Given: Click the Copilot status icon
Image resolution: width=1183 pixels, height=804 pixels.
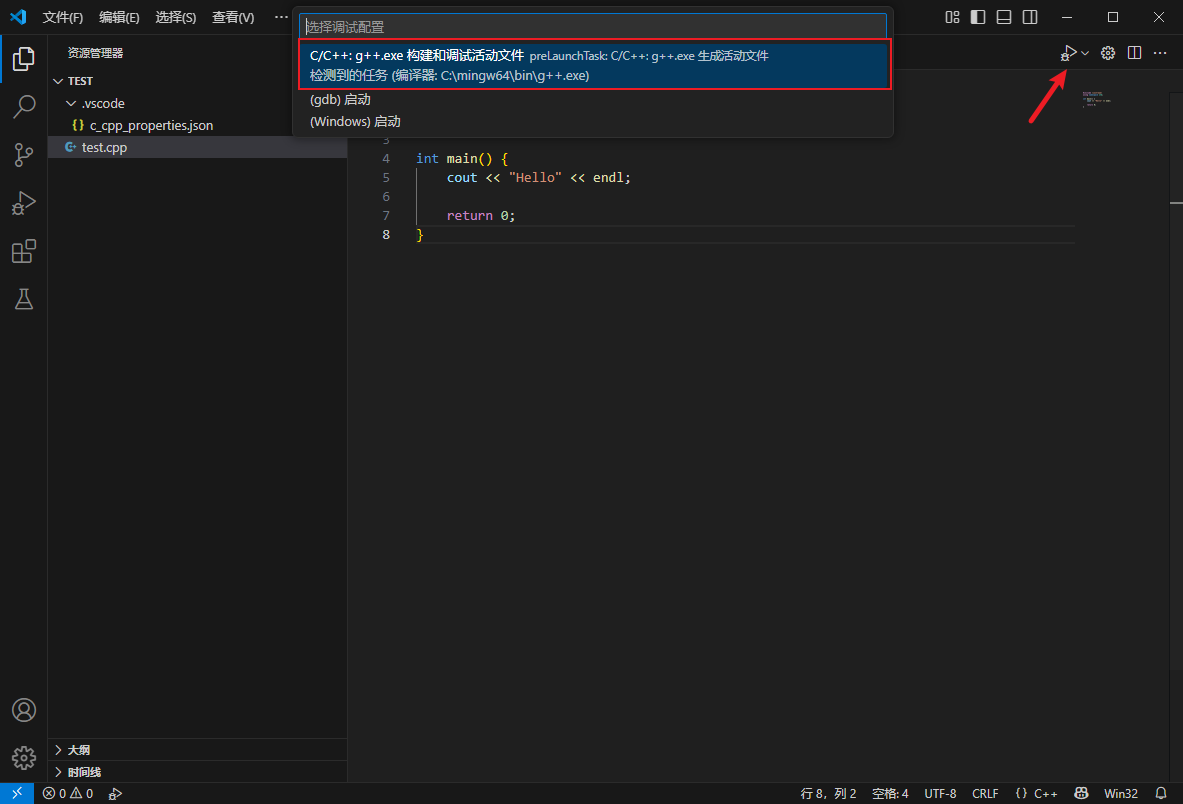Looking at the screenshot, I should click(1081, 793).
